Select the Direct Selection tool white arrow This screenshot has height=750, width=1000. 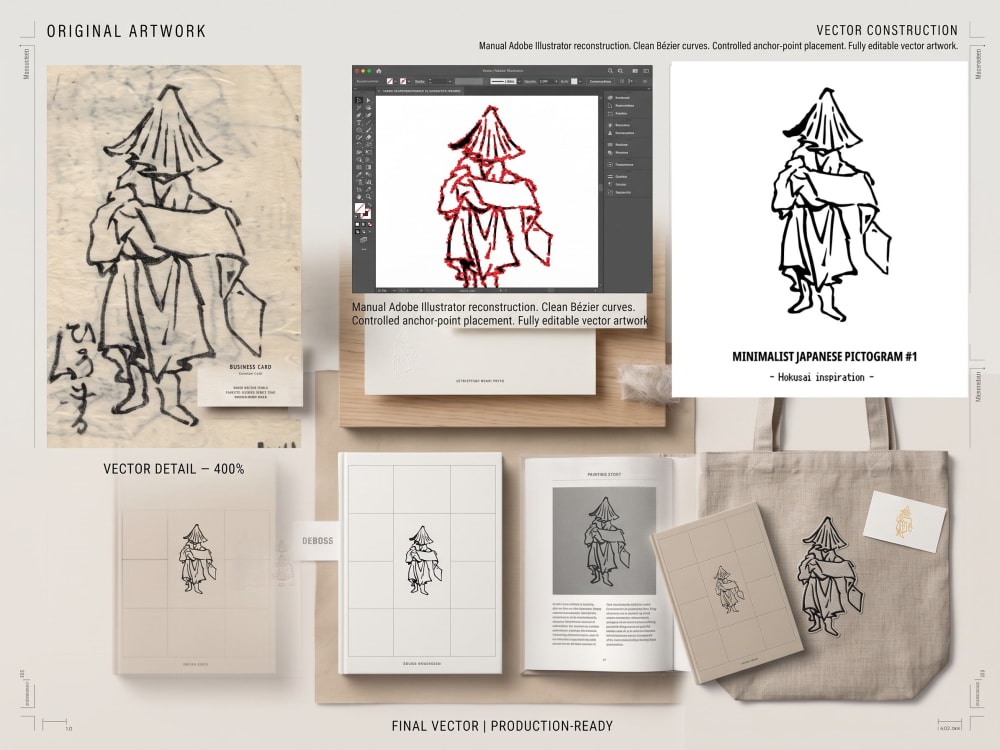369,100
